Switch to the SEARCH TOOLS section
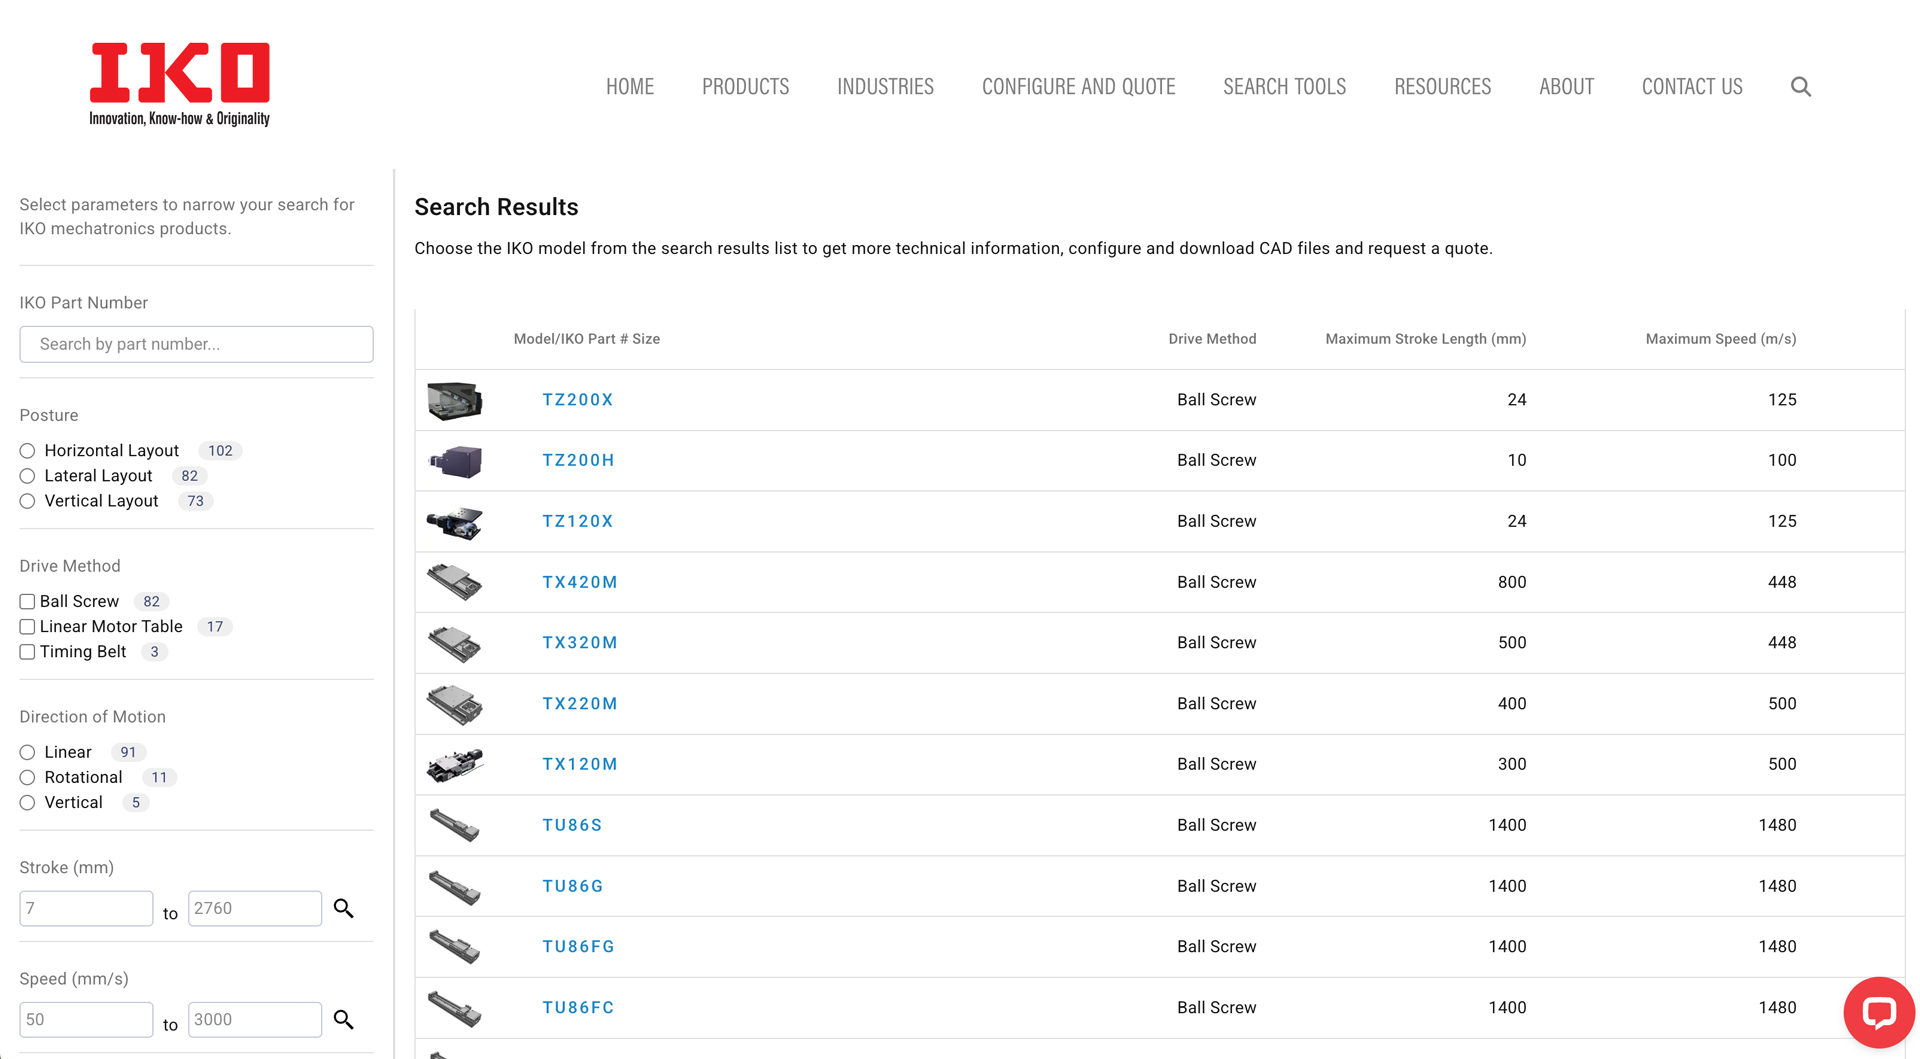This screenshot has width=1920, height=1059. pos(1284,86)
